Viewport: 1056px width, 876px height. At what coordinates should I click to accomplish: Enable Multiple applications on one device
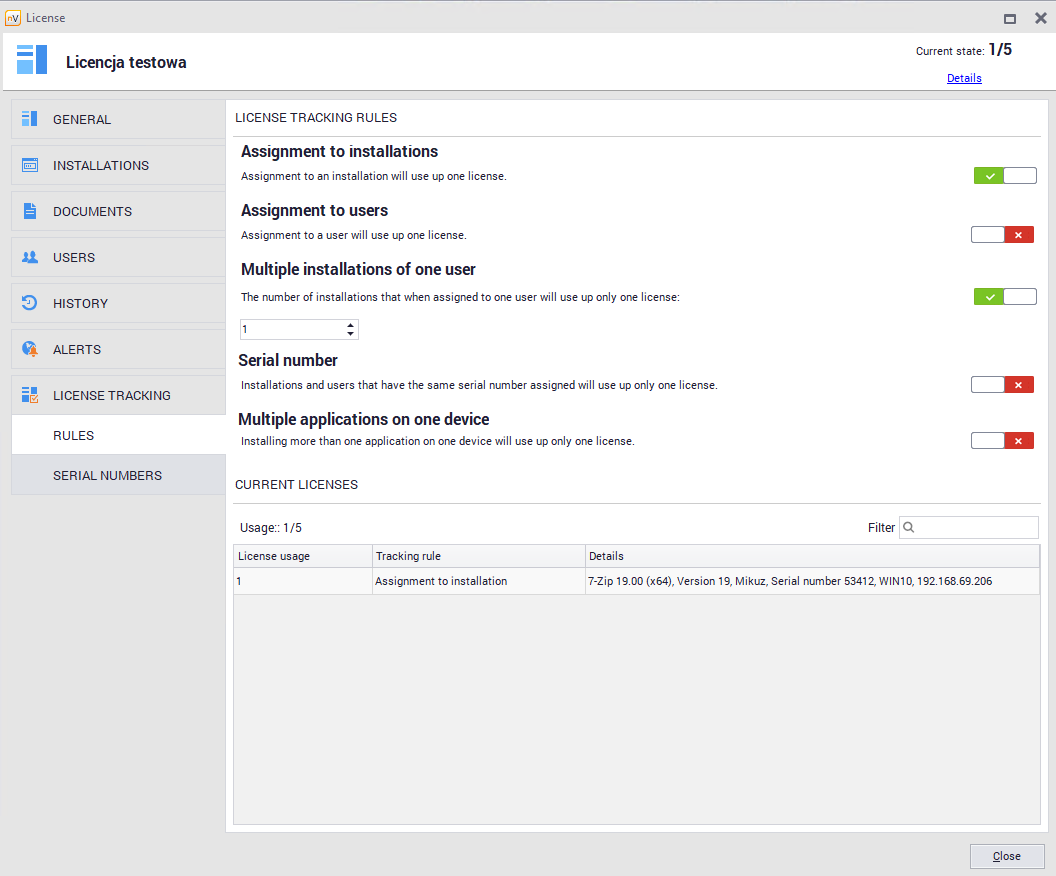click(x=1002, y=441)
